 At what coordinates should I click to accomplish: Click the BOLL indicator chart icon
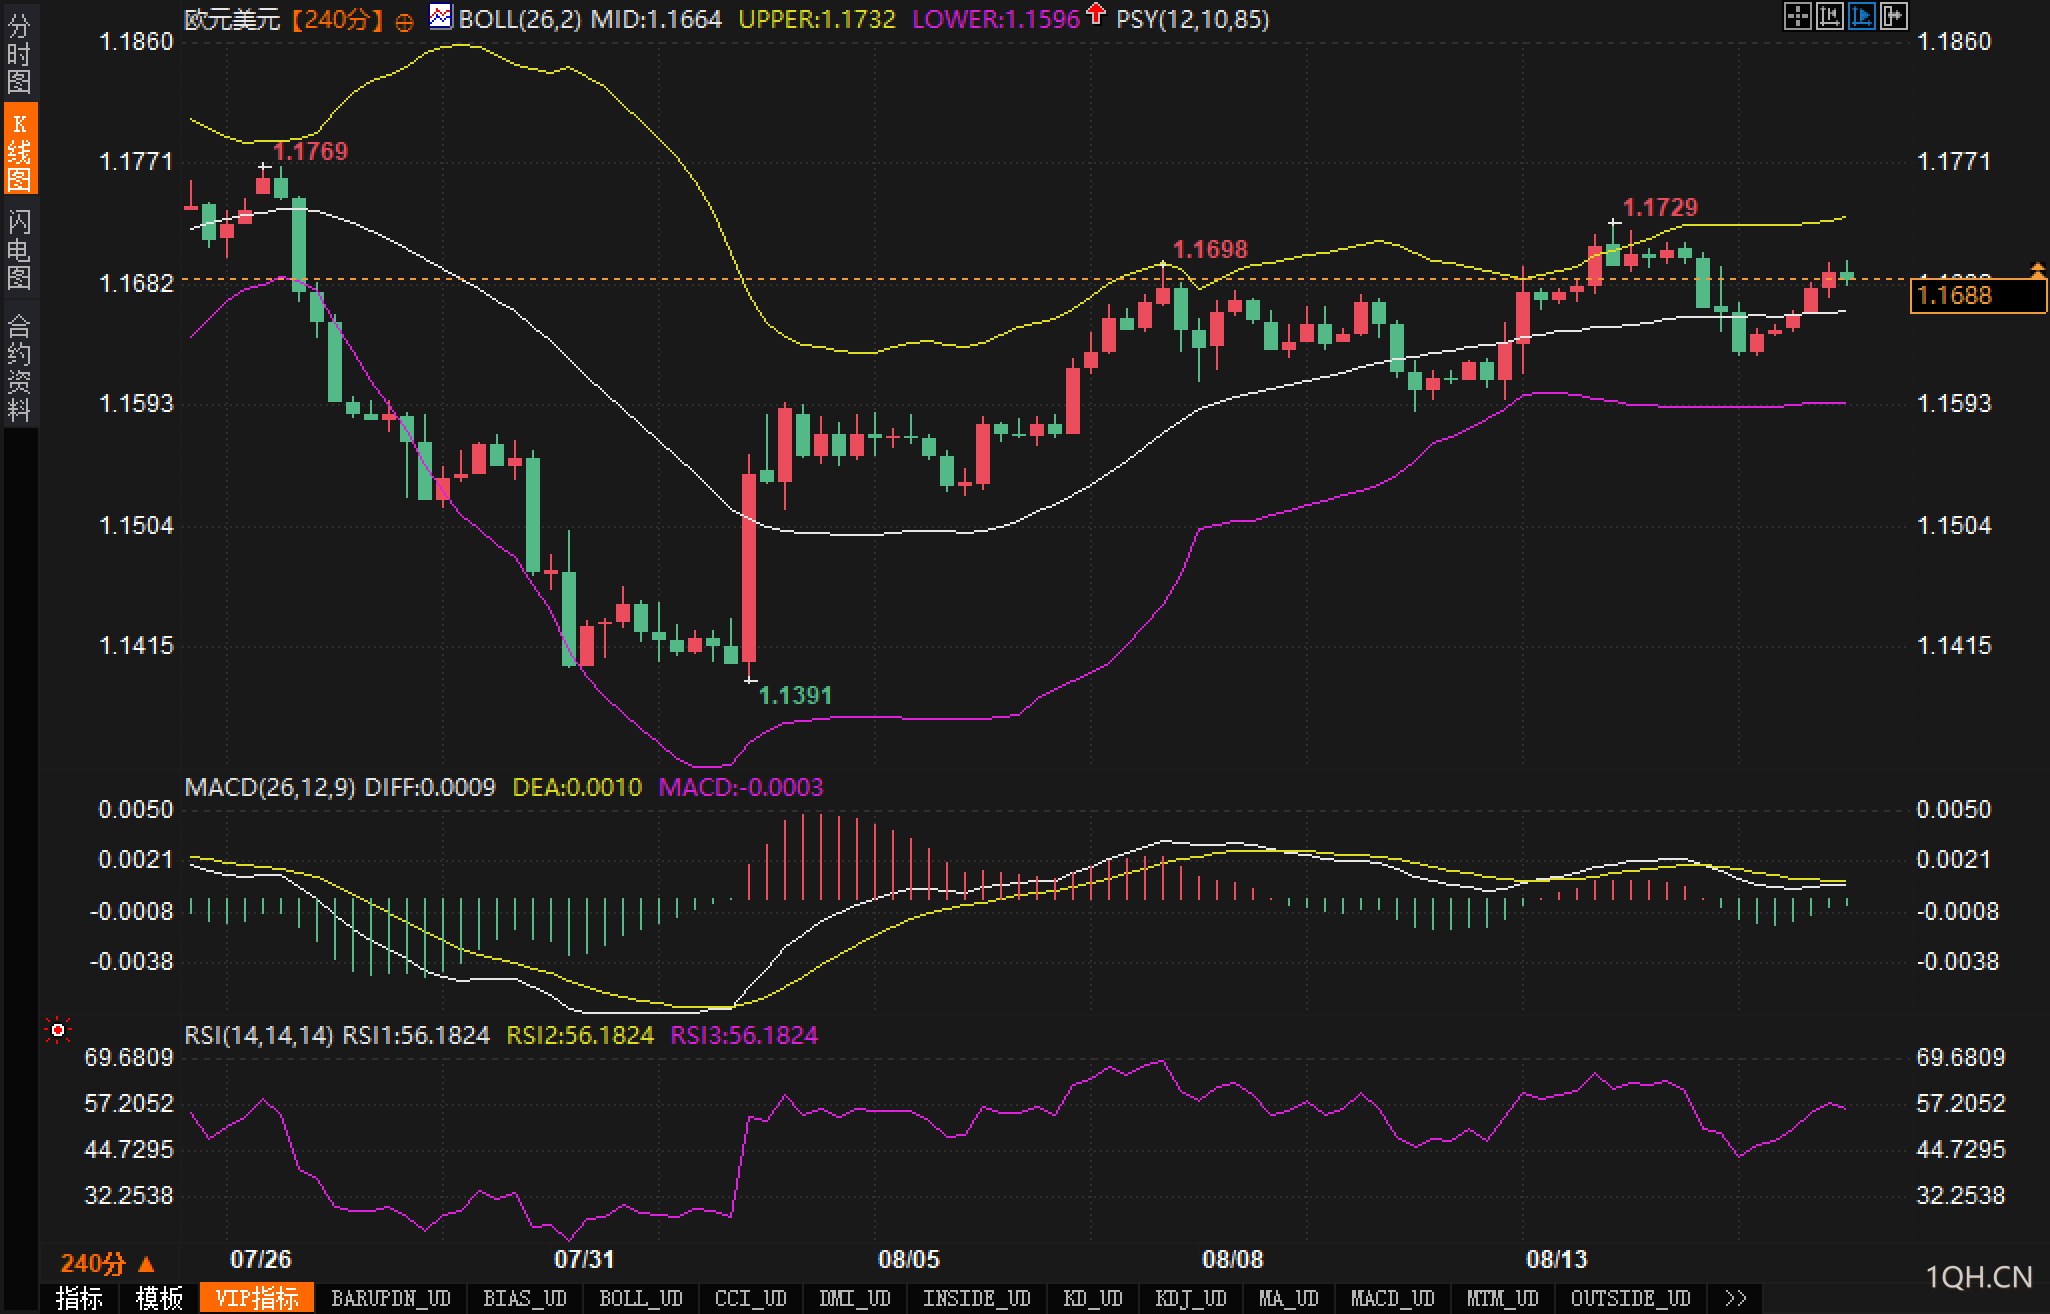440,17
